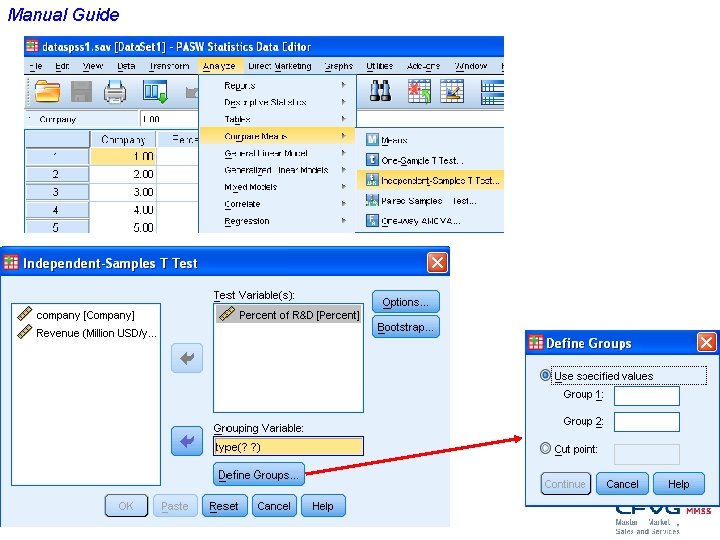The image size is (720, 540).
Task: Click ruler icon beside Percent of R&D
Action: pyautogui.click(x=227, y=314)
